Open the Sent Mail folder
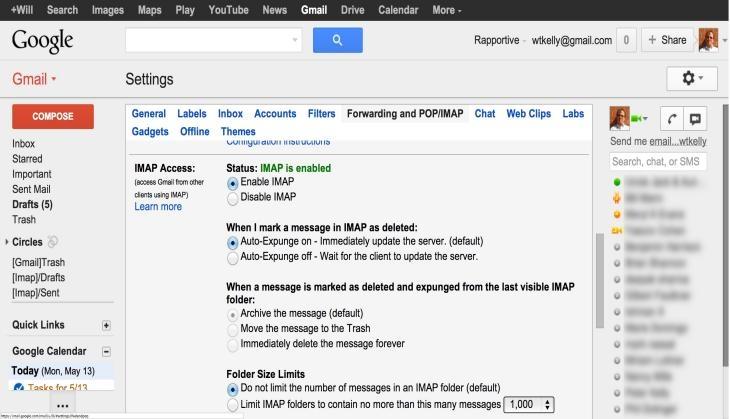This screenshot has width=730, height=419. pyautogui.click(x=31, y=189)
